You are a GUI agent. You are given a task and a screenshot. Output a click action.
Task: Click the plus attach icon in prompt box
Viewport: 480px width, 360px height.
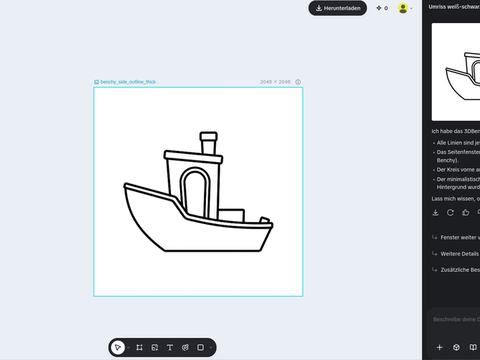439,347
